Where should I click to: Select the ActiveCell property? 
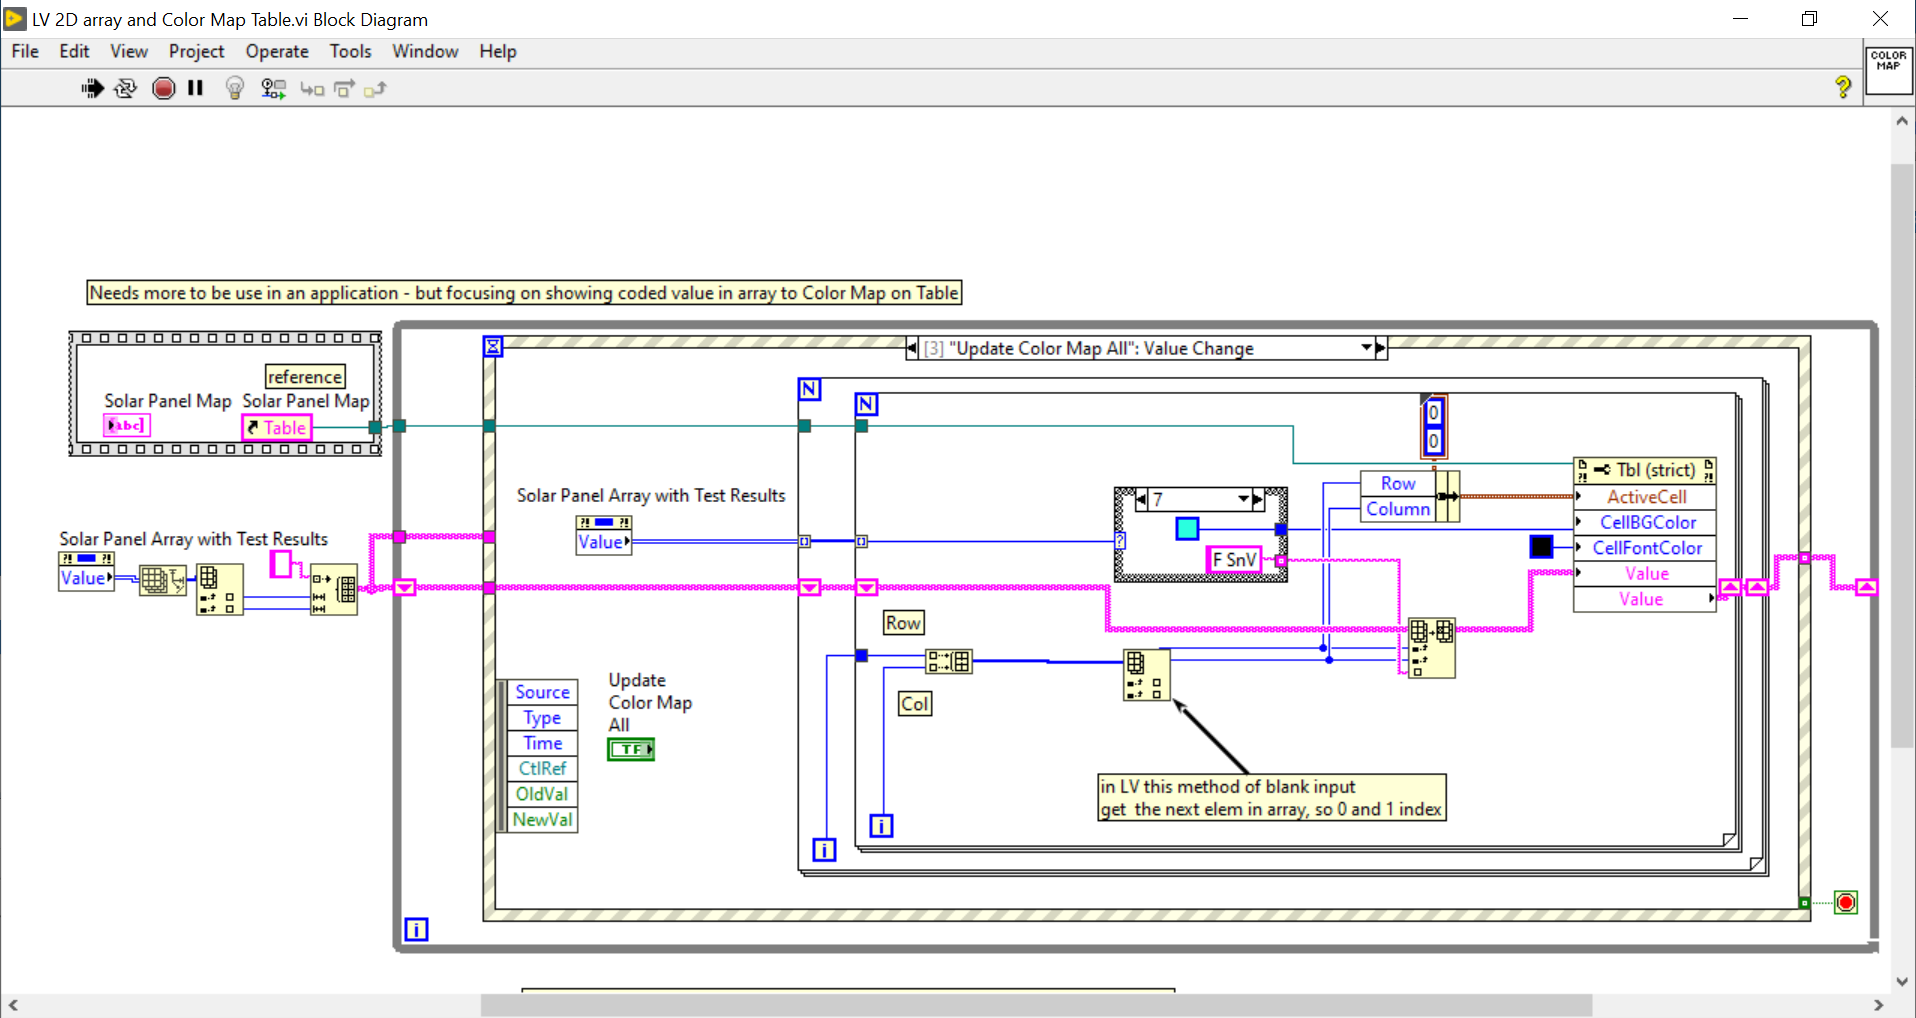(1645, 497)
